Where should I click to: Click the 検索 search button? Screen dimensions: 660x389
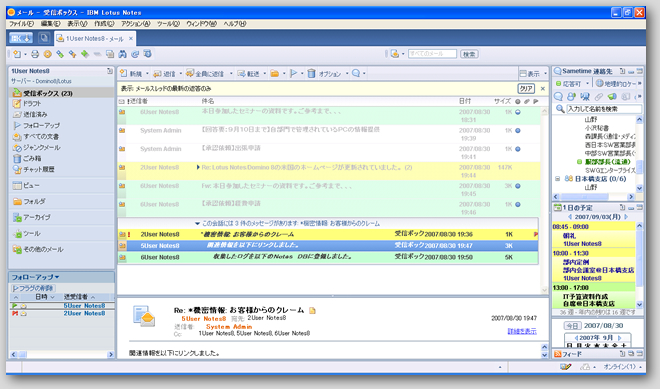tap(469, 54)
